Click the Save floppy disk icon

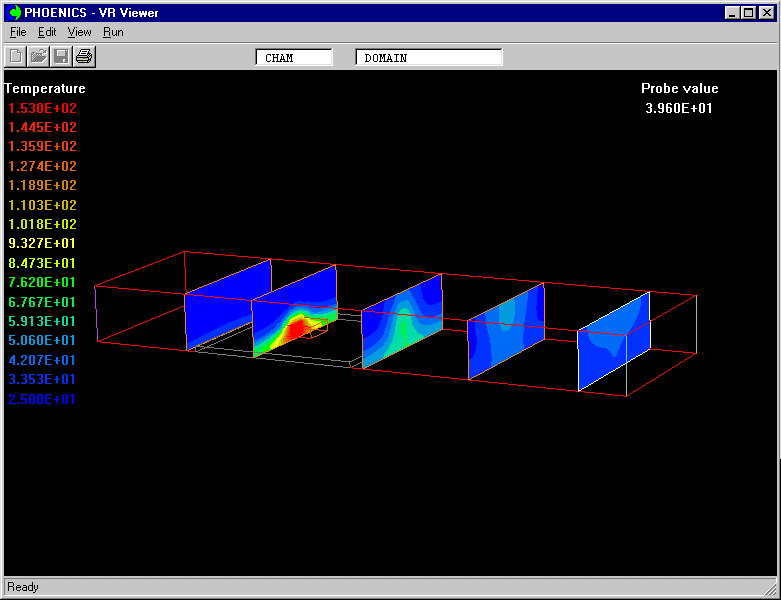tap(61, 57)
